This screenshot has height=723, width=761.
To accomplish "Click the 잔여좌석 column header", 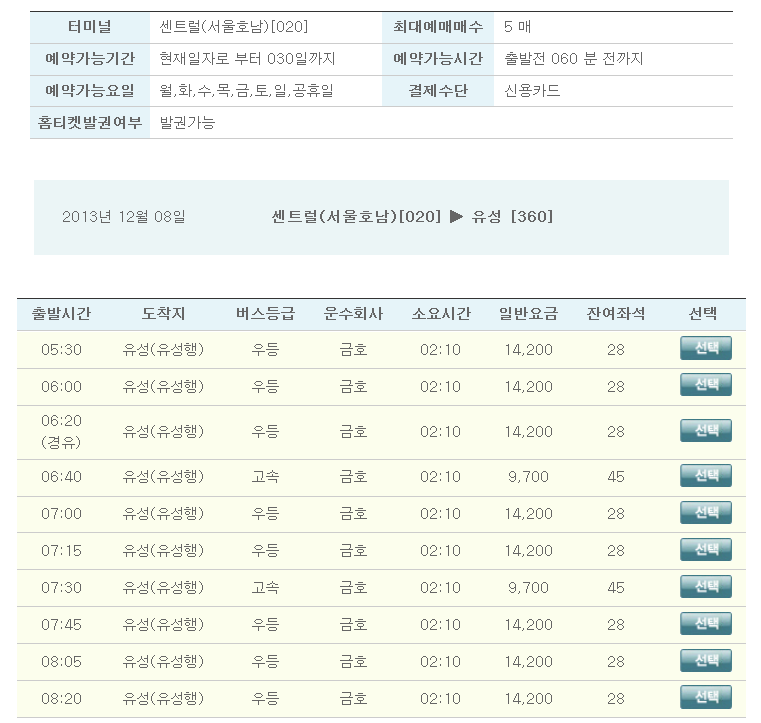I will point(616,314).
